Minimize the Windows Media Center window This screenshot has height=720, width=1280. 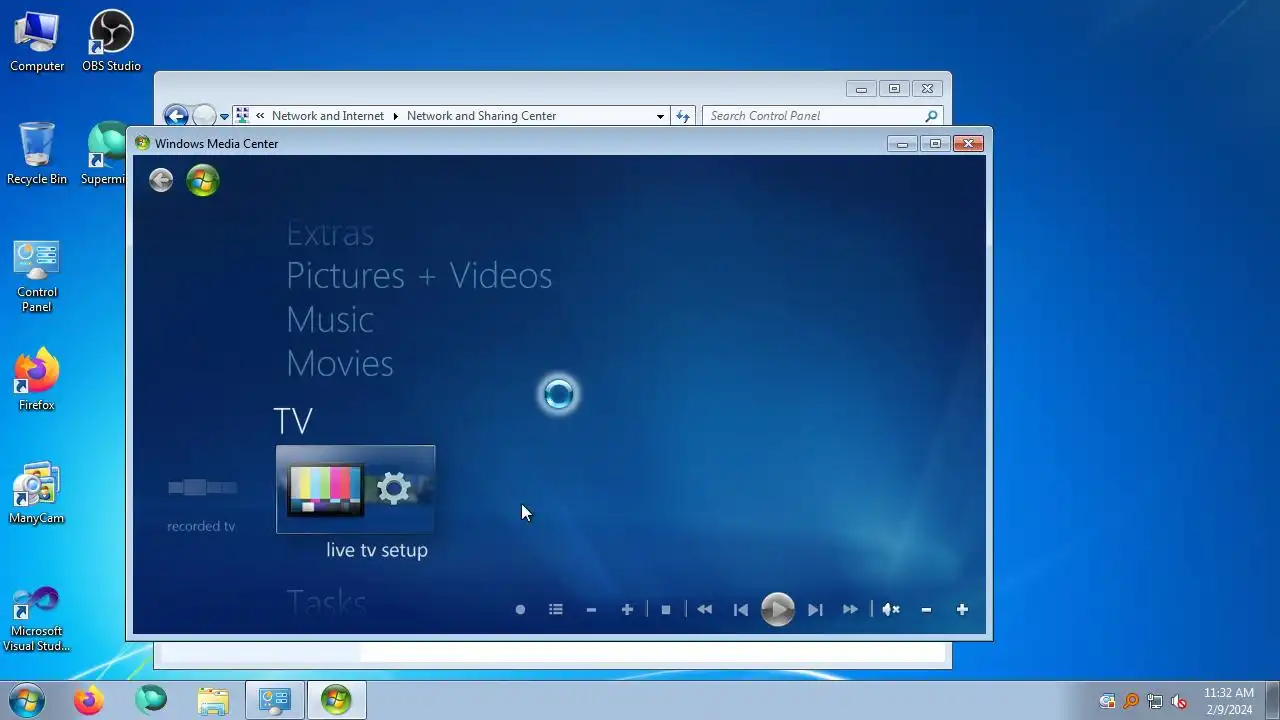[x=903, y=144]
